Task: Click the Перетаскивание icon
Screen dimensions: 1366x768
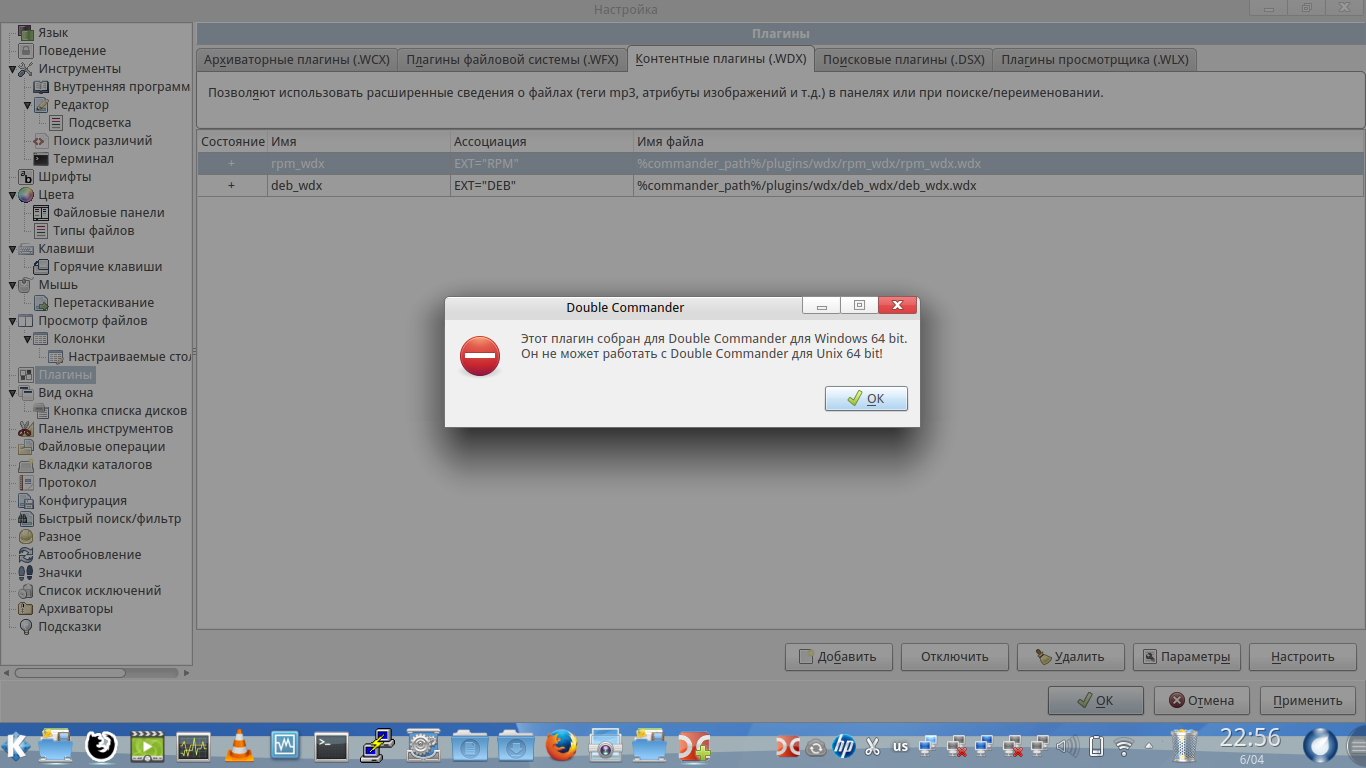Action: pos(41,303)
